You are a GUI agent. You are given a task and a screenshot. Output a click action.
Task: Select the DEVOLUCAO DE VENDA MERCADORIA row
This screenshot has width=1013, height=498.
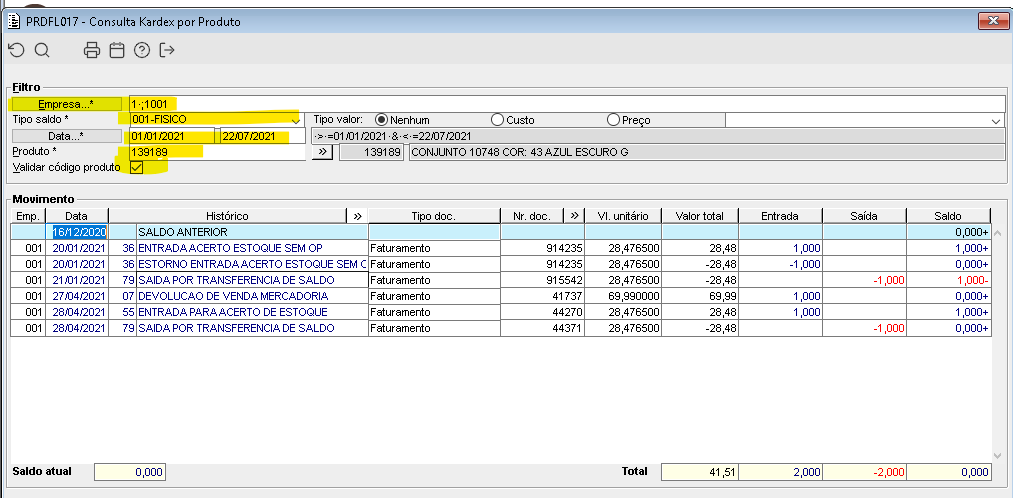(x=232, y=296)
